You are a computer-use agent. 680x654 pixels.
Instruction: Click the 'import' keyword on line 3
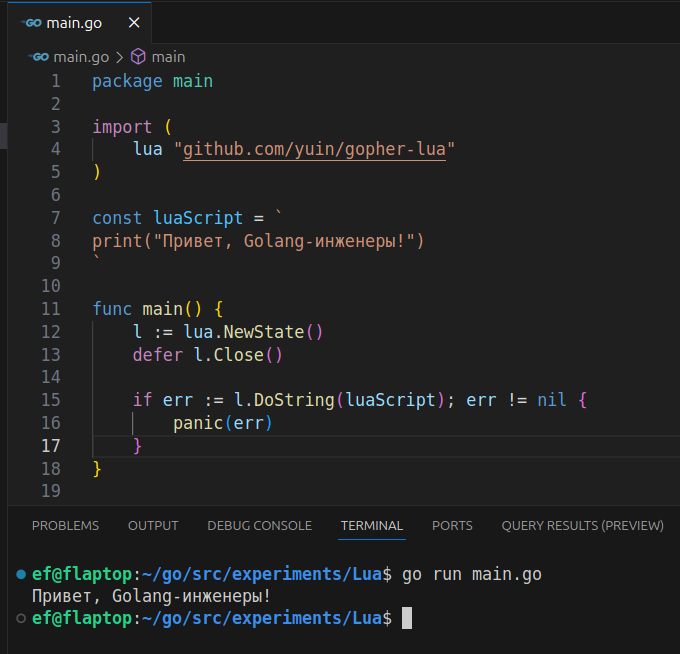(122, 127)
